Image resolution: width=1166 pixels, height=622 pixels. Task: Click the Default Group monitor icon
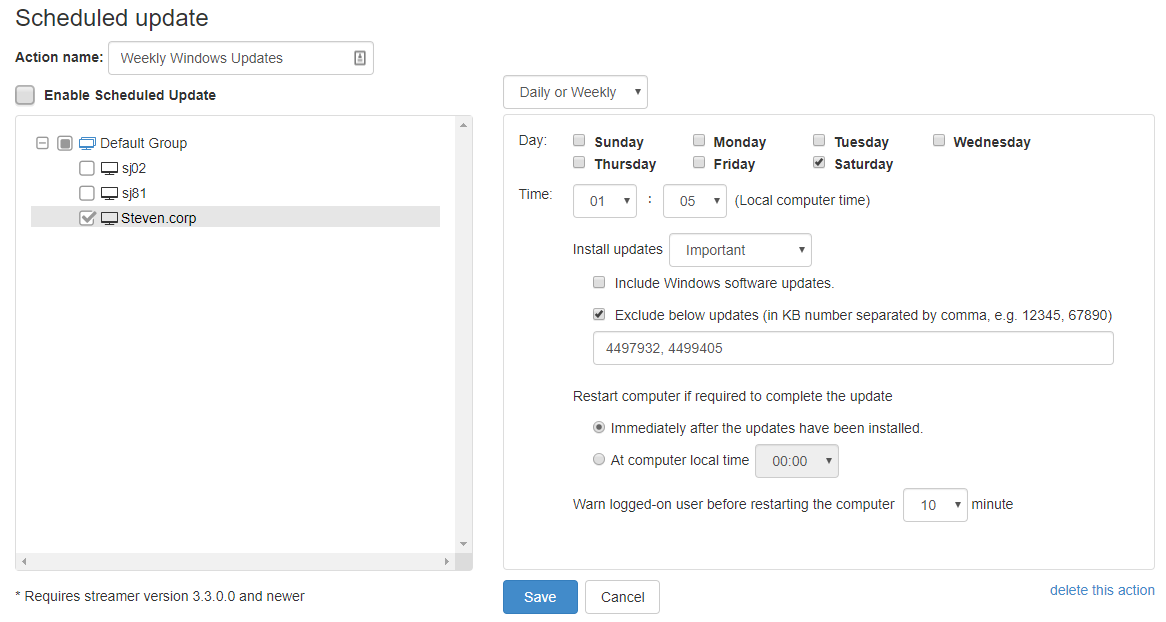(x=87, y=143)
